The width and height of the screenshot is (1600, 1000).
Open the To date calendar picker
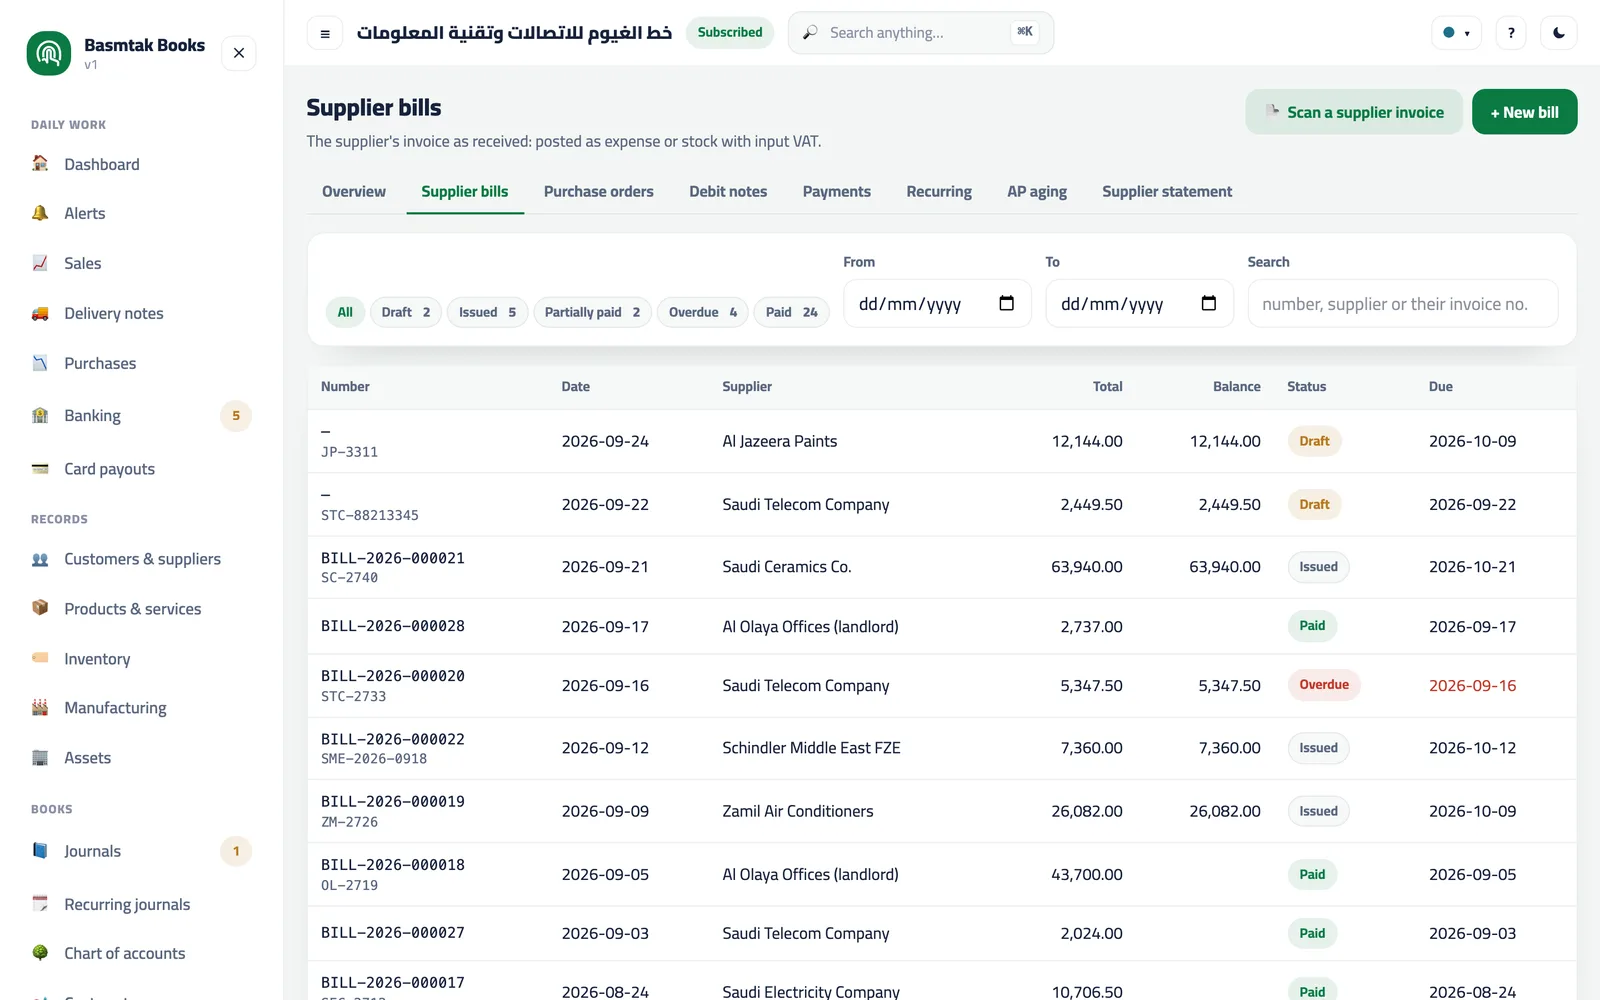pyautogui.click(x=1209, y=303)
